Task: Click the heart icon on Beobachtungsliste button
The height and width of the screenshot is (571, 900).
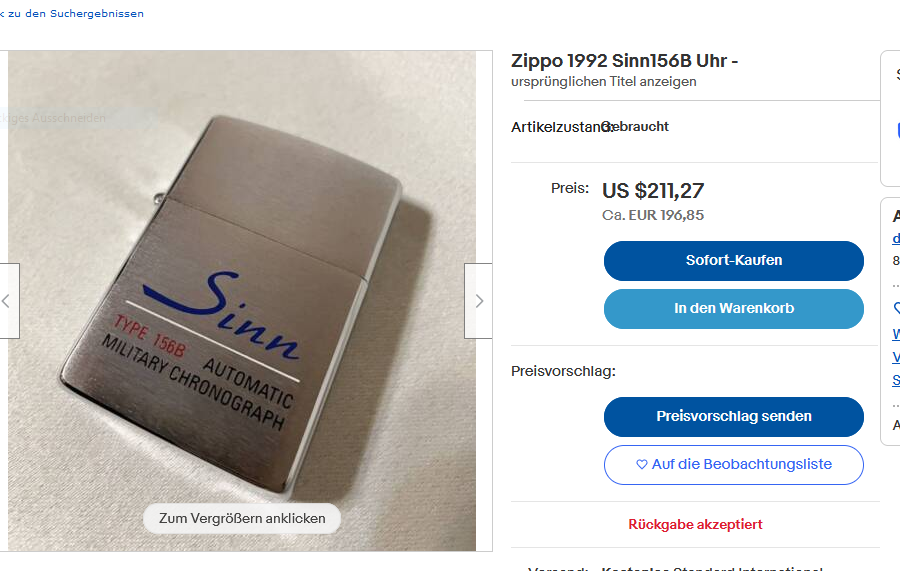Action: coord(642,464)
